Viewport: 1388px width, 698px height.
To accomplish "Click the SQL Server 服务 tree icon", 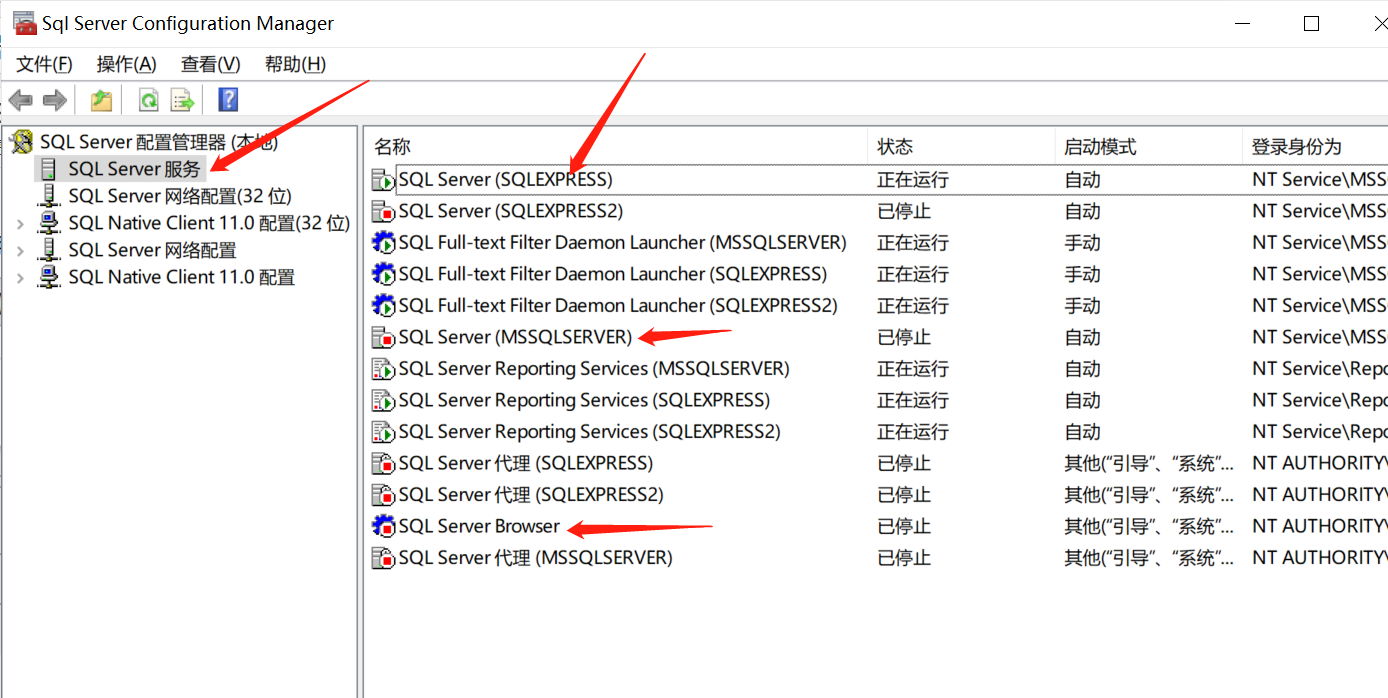I will pyautogui.click(x=49, y=170).
